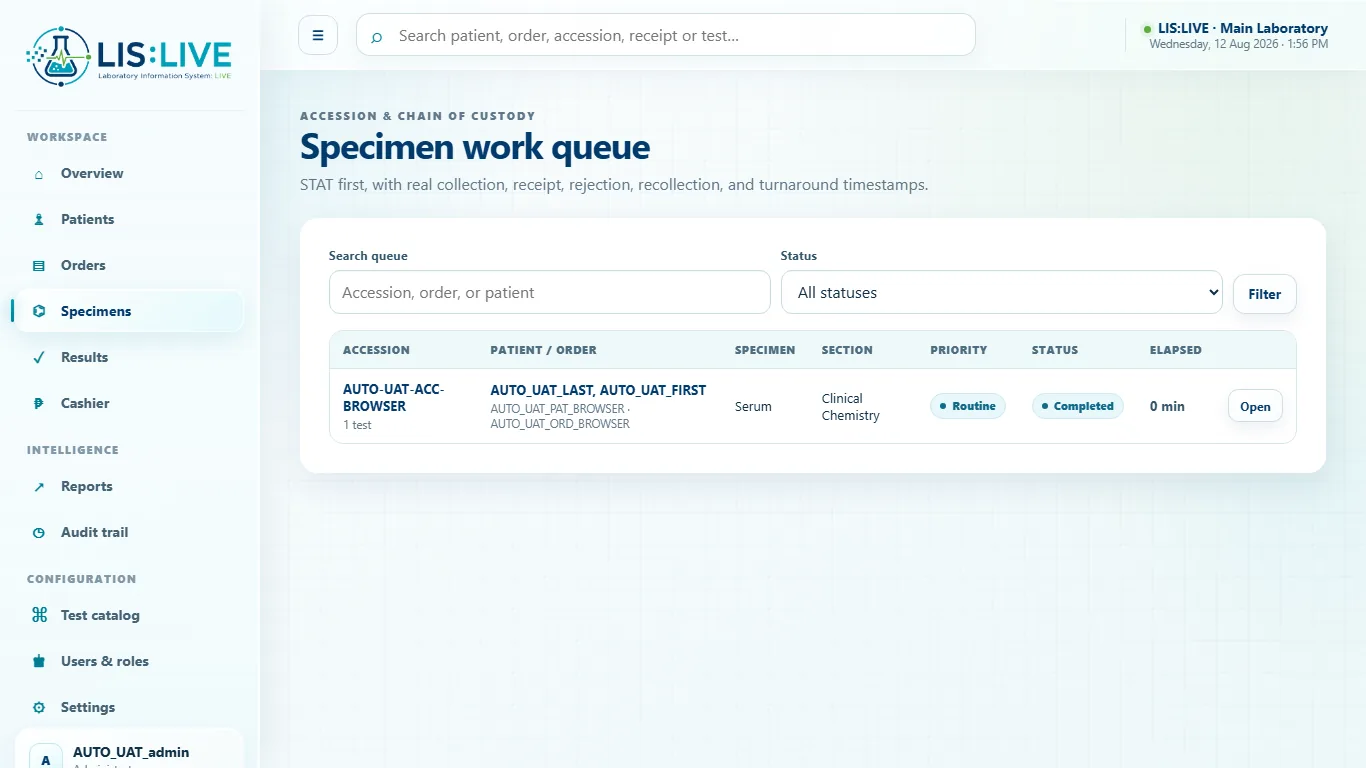Click the Reports arrow icon
The width and height of the screenshot is (1366, 768).
point(39,487)
